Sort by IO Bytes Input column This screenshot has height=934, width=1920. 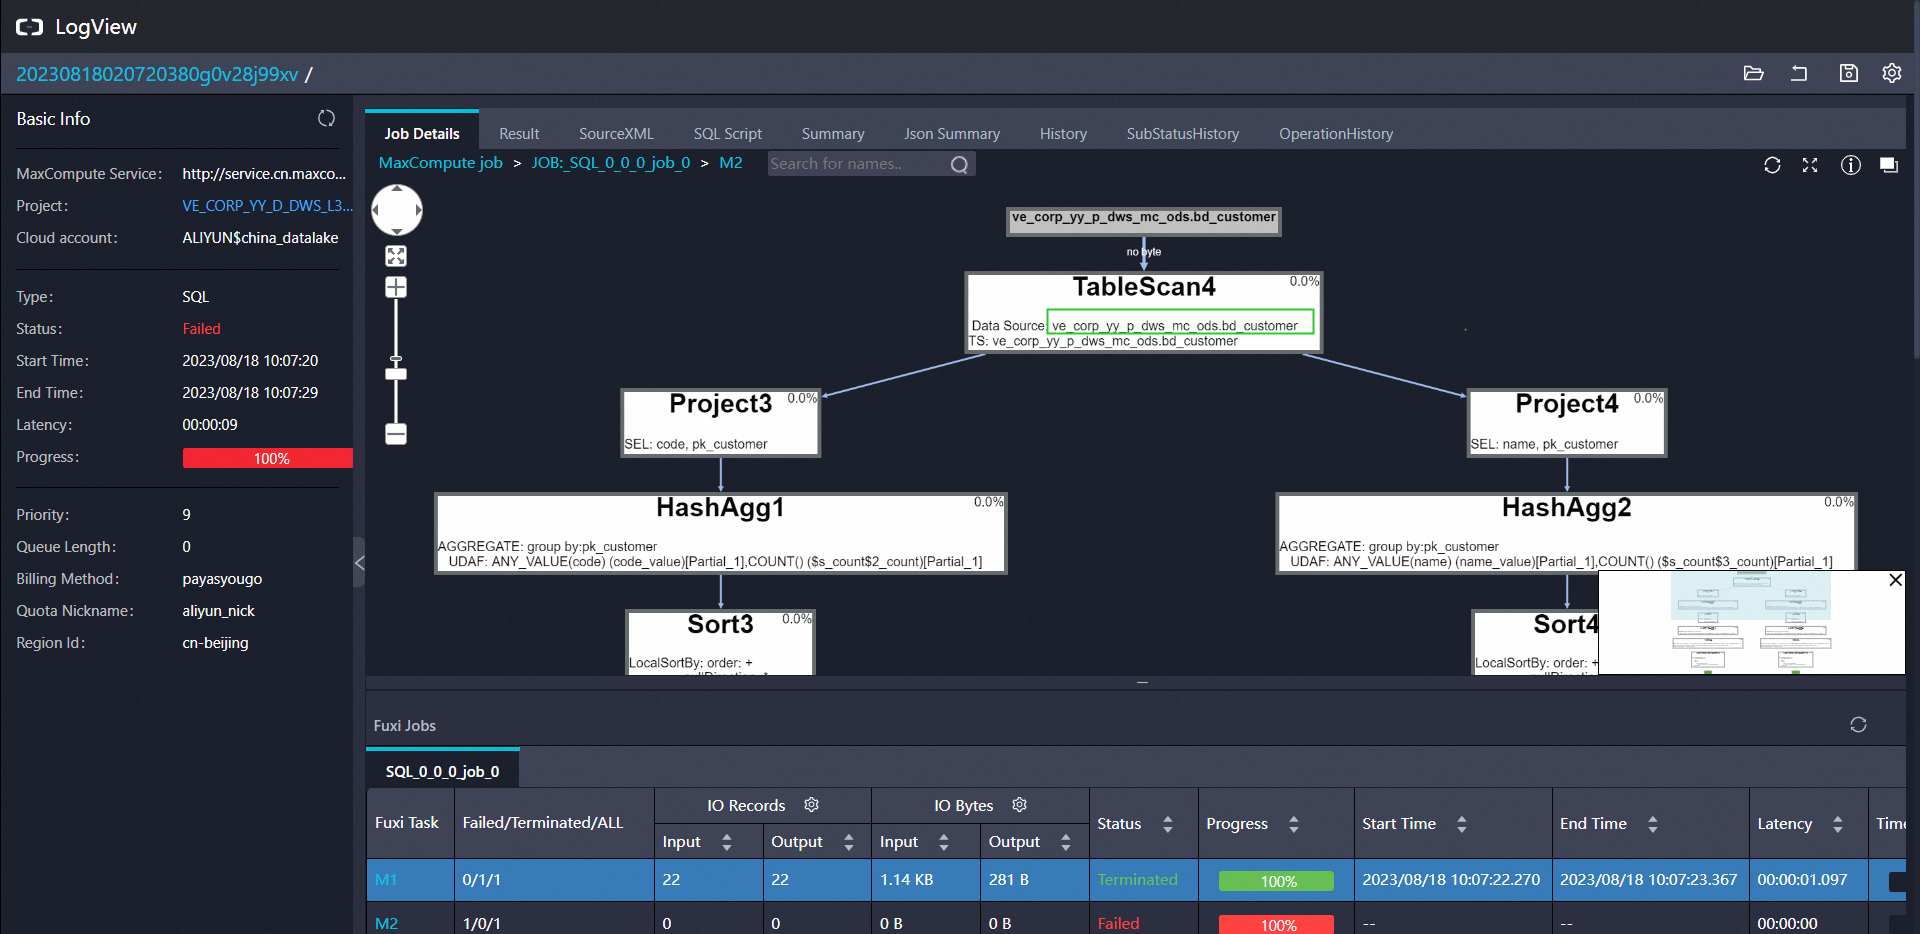click(x=944, y=842)
